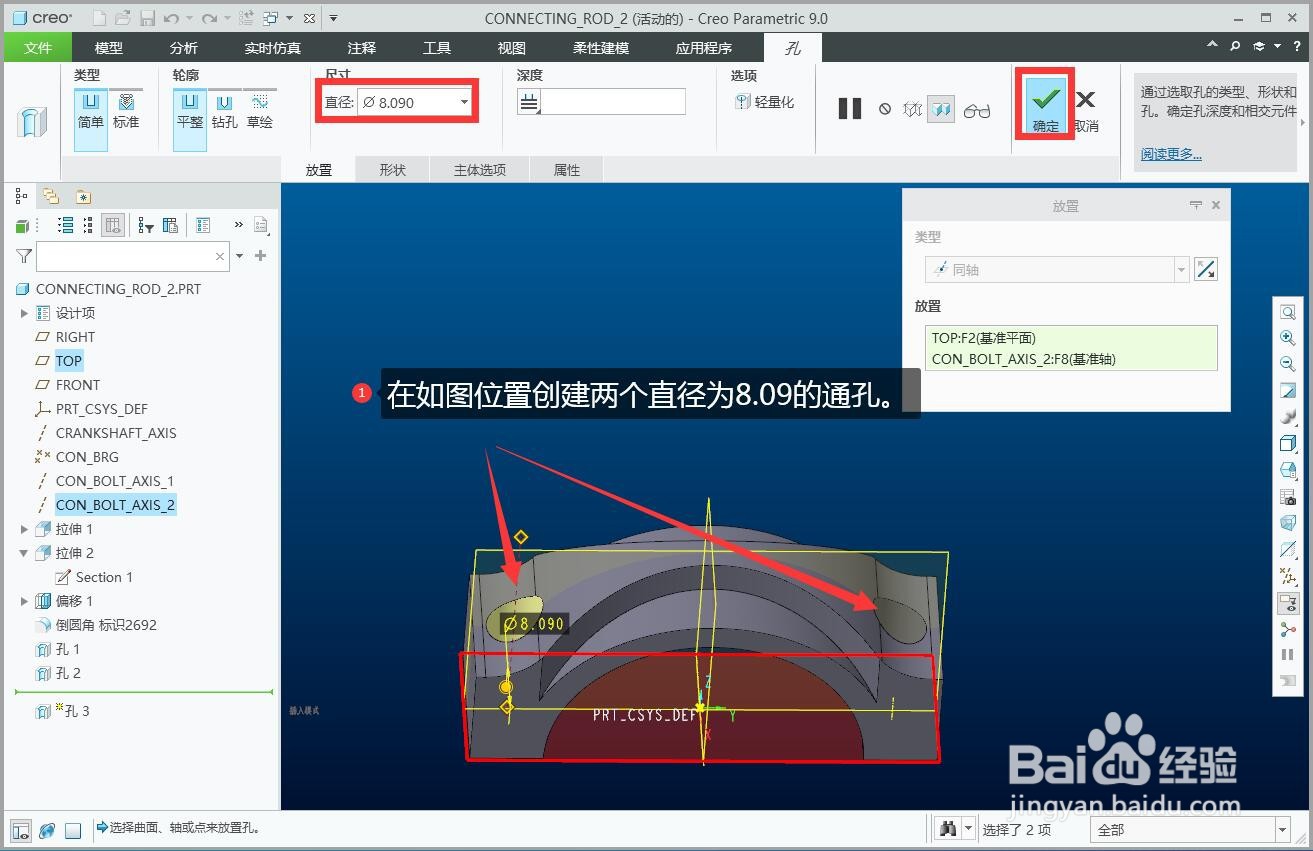Click the verify glasses icon

tap(977, 110)
